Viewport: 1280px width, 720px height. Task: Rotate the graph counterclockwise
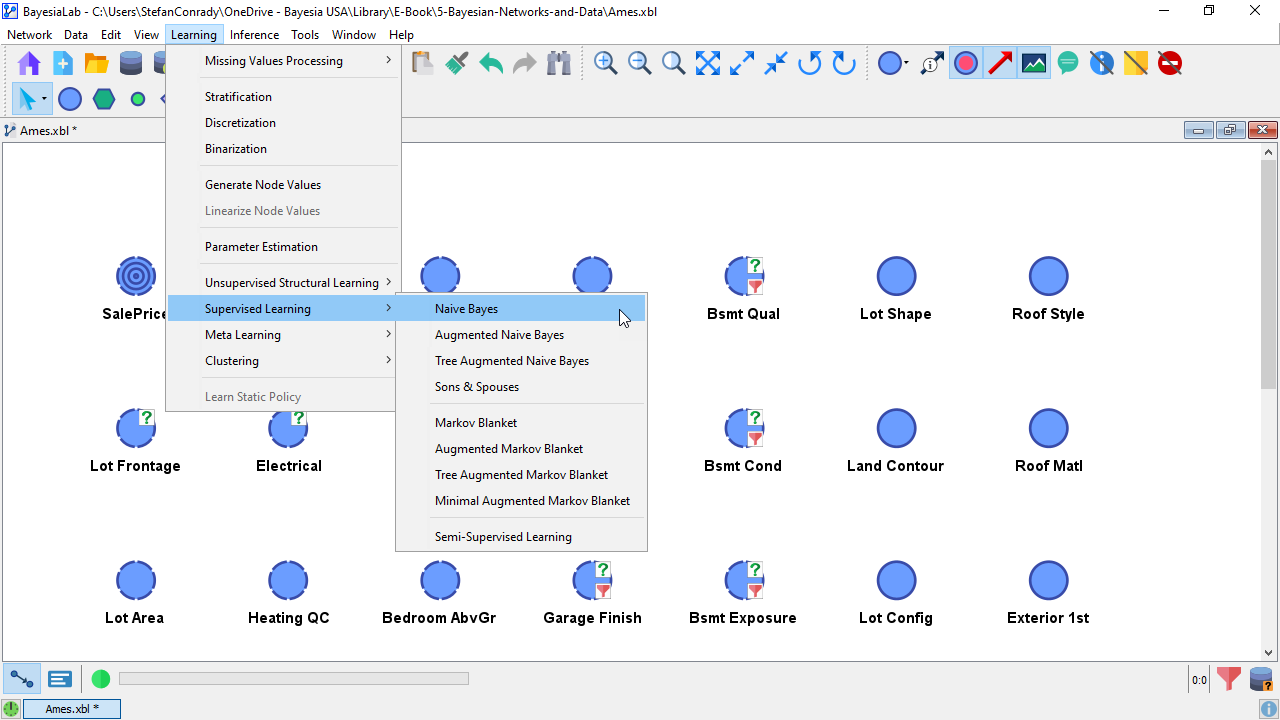[810, 64]
